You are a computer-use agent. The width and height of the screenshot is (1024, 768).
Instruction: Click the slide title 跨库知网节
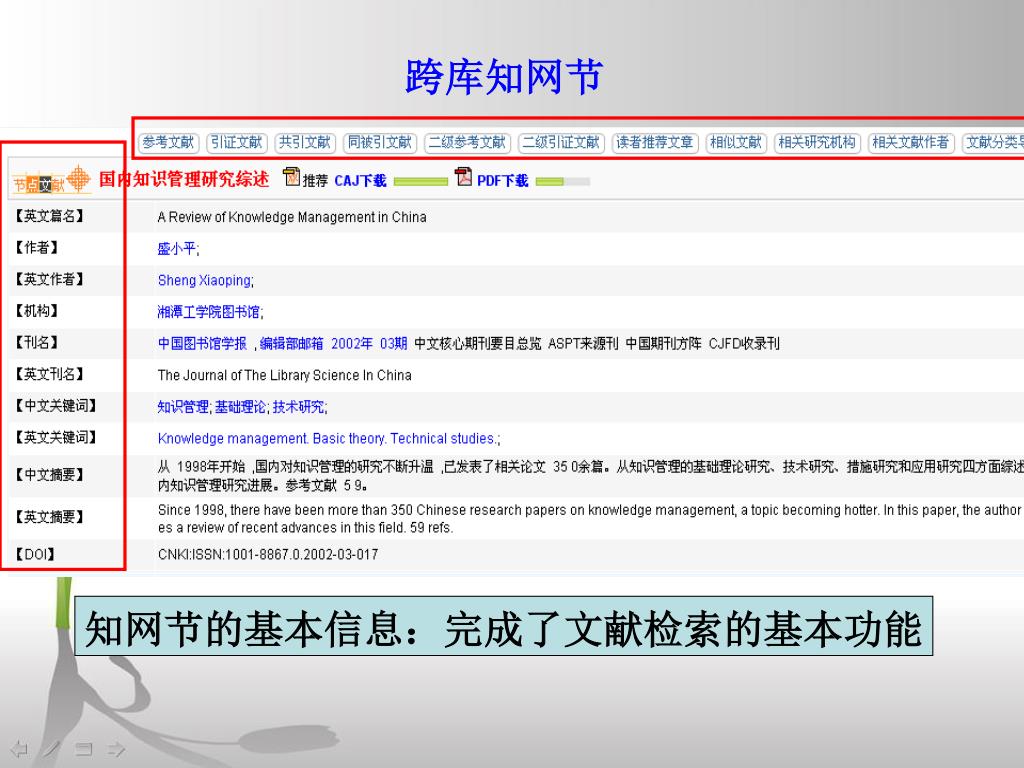[503, 77]
